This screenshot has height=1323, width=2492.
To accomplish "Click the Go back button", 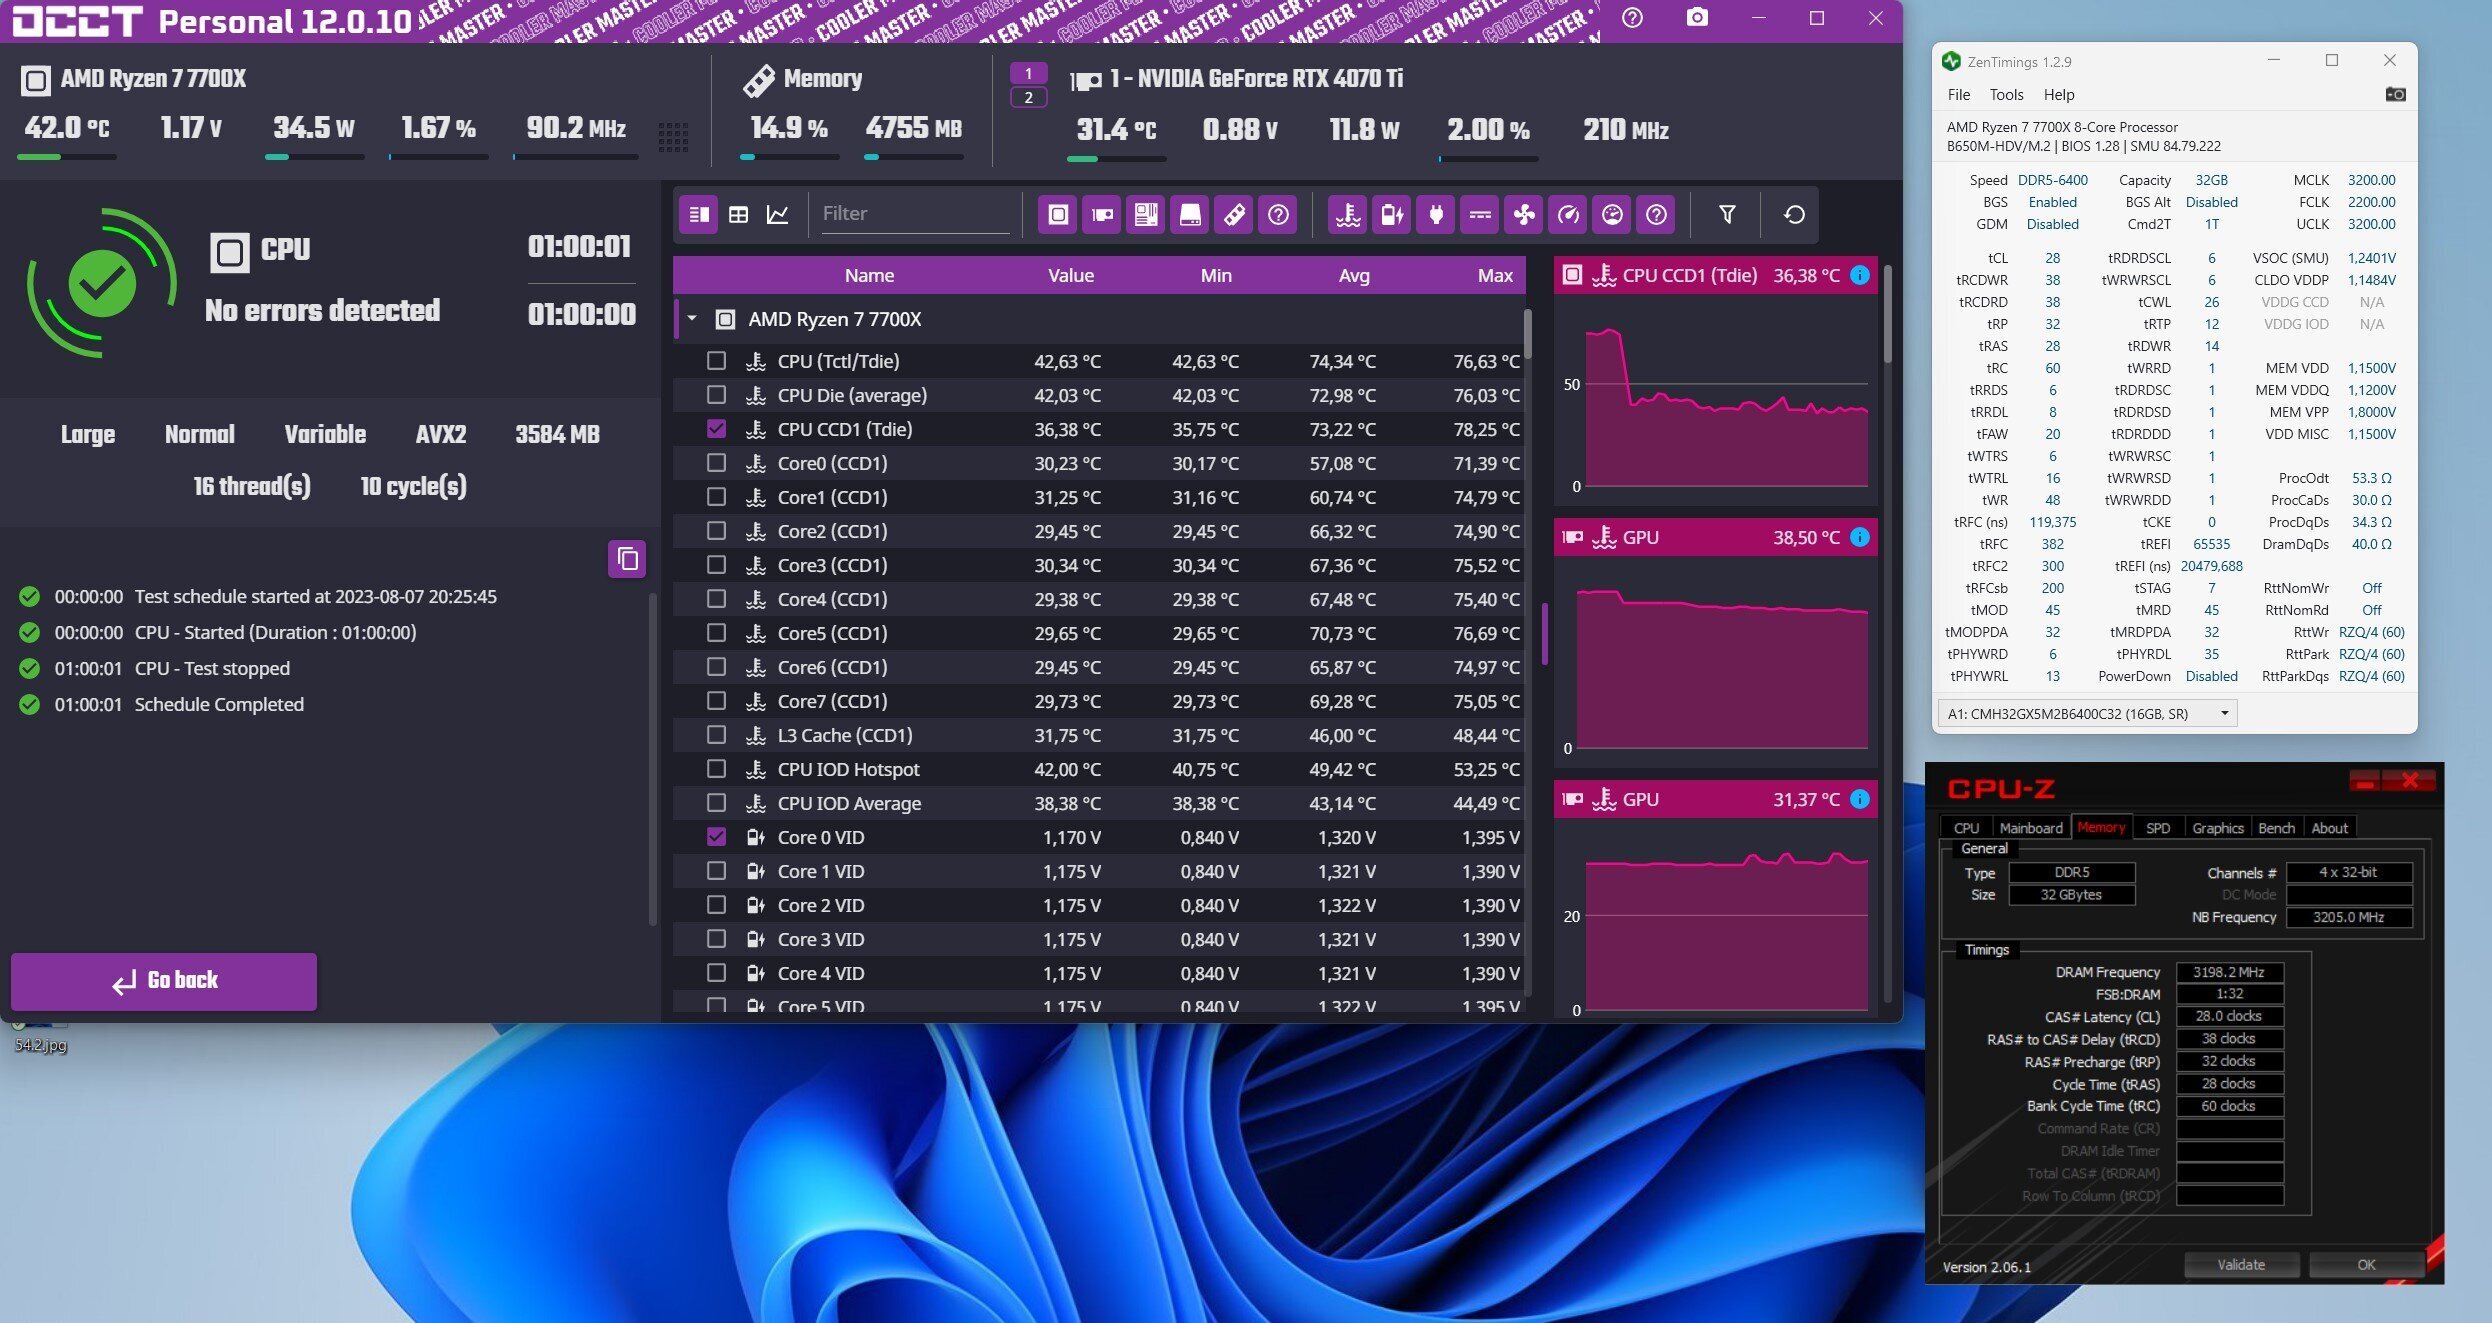I will click(x=164, y=981).
